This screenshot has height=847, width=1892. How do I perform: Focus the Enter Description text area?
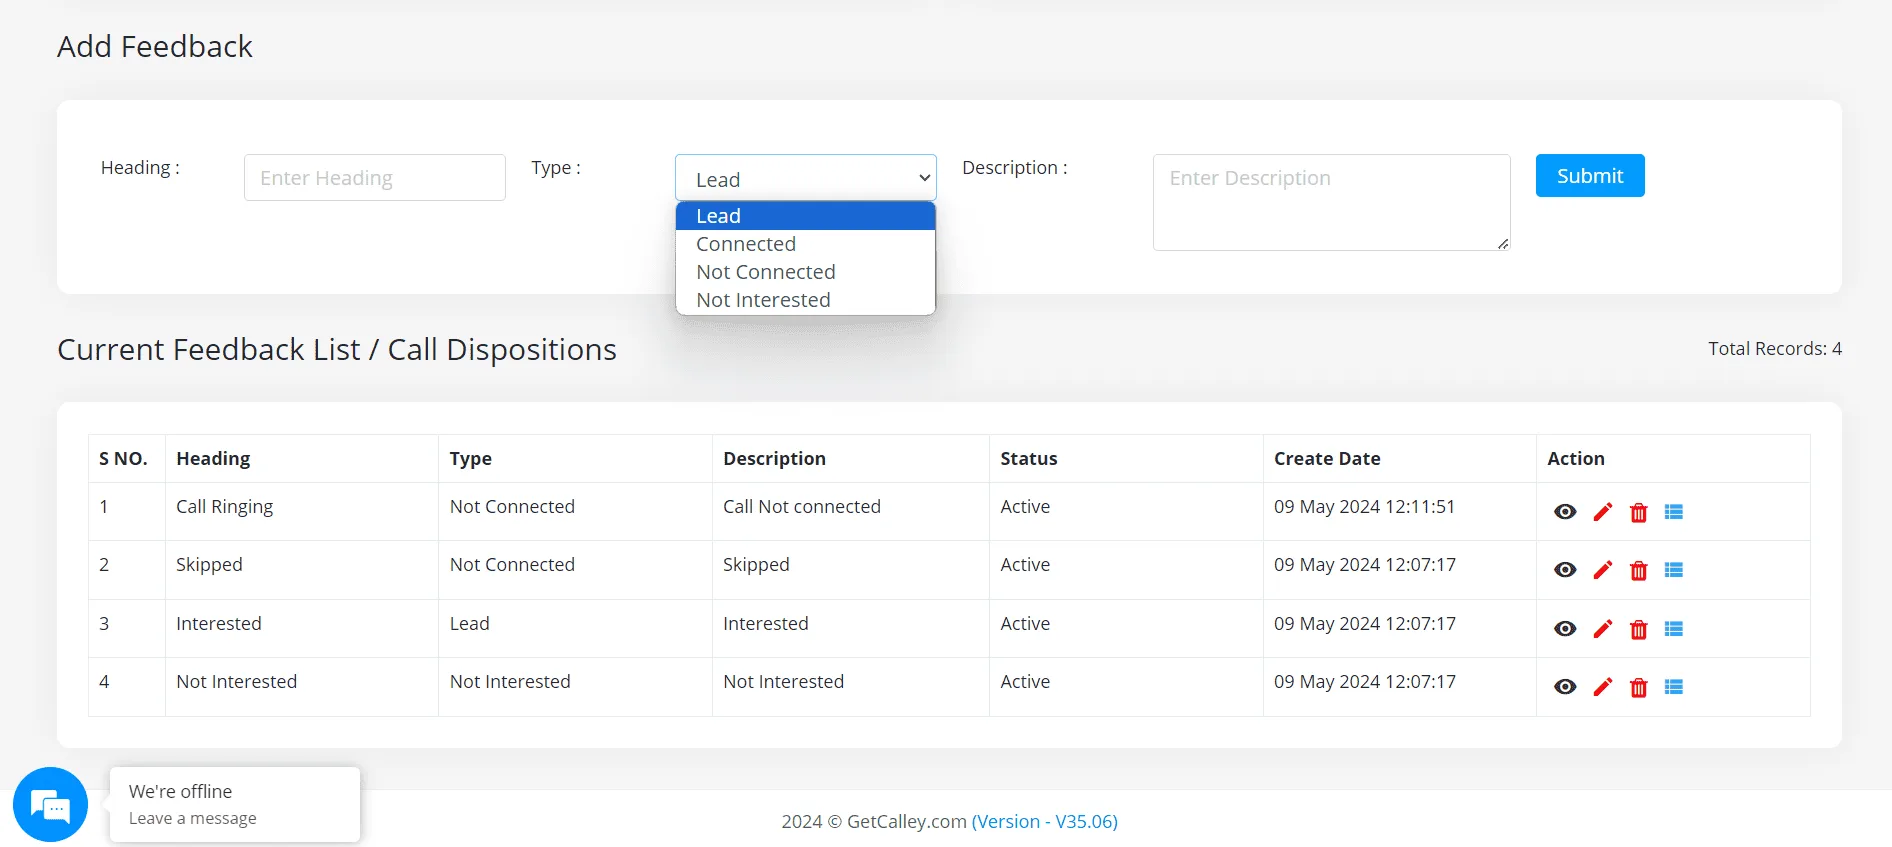pos(1331,202)
